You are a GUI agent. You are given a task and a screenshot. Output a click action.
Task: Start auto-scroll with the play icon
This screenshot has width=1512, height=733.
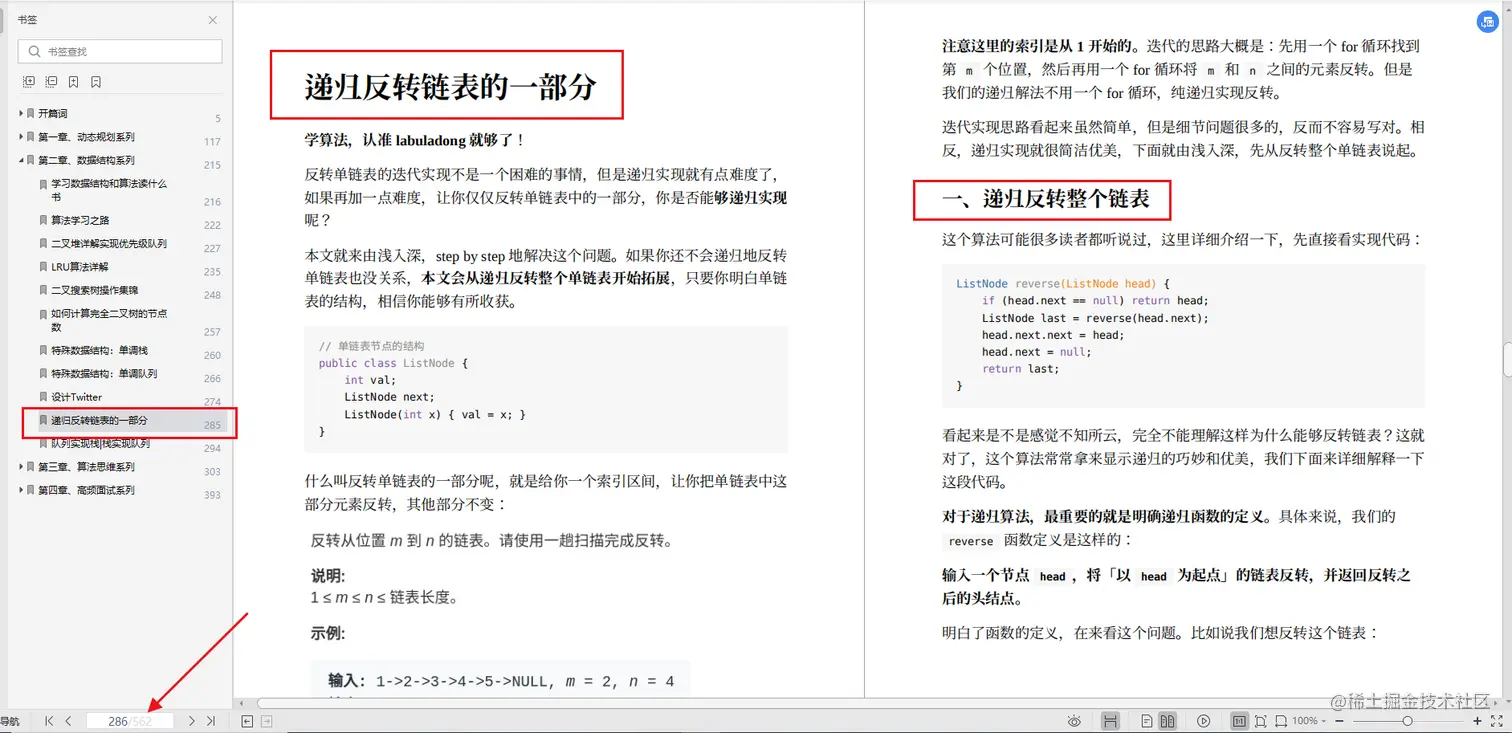[x=1203, y=720]
